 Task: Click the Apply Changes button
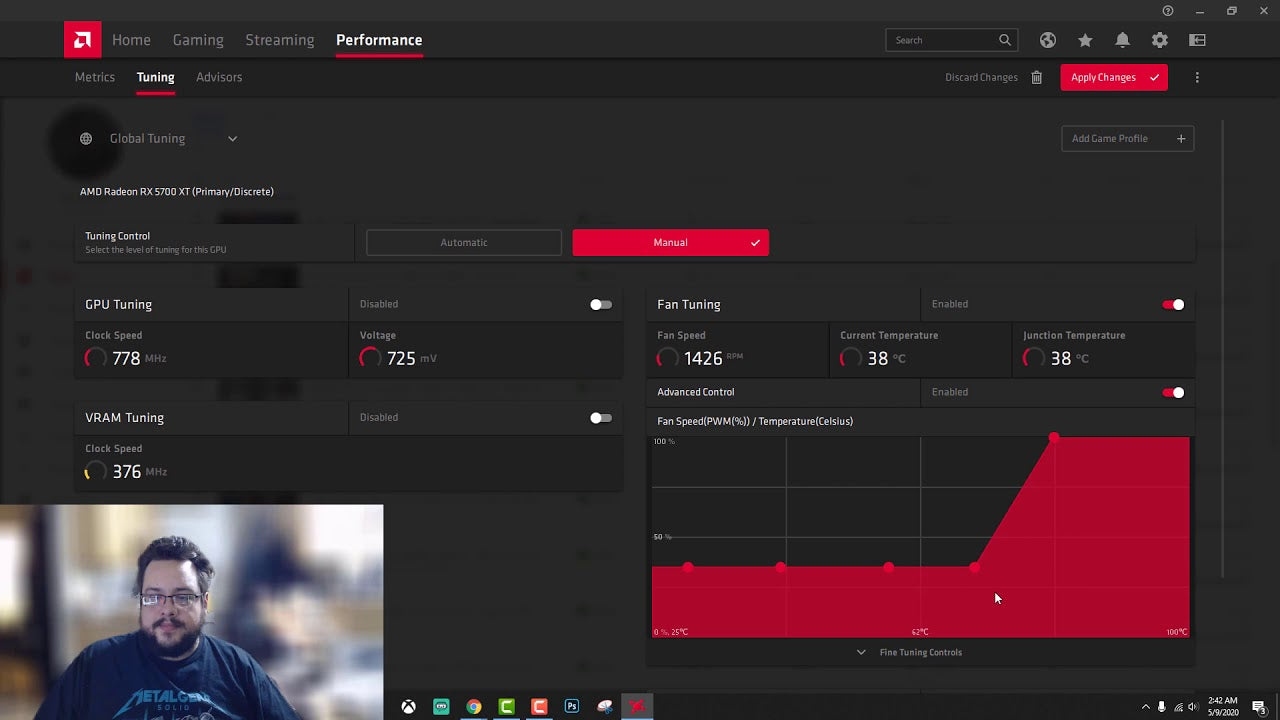pos(1113,77)
